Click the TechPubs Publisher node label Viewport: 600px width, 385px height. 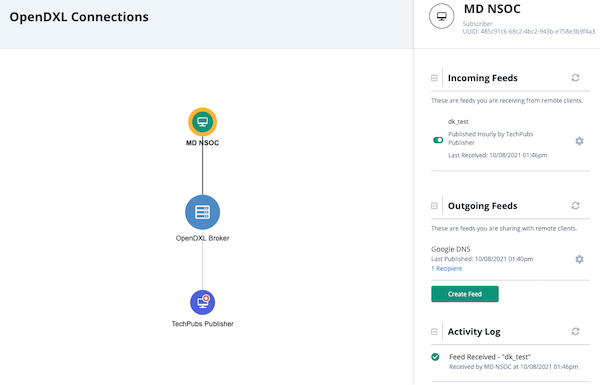[x=202, y=324]
